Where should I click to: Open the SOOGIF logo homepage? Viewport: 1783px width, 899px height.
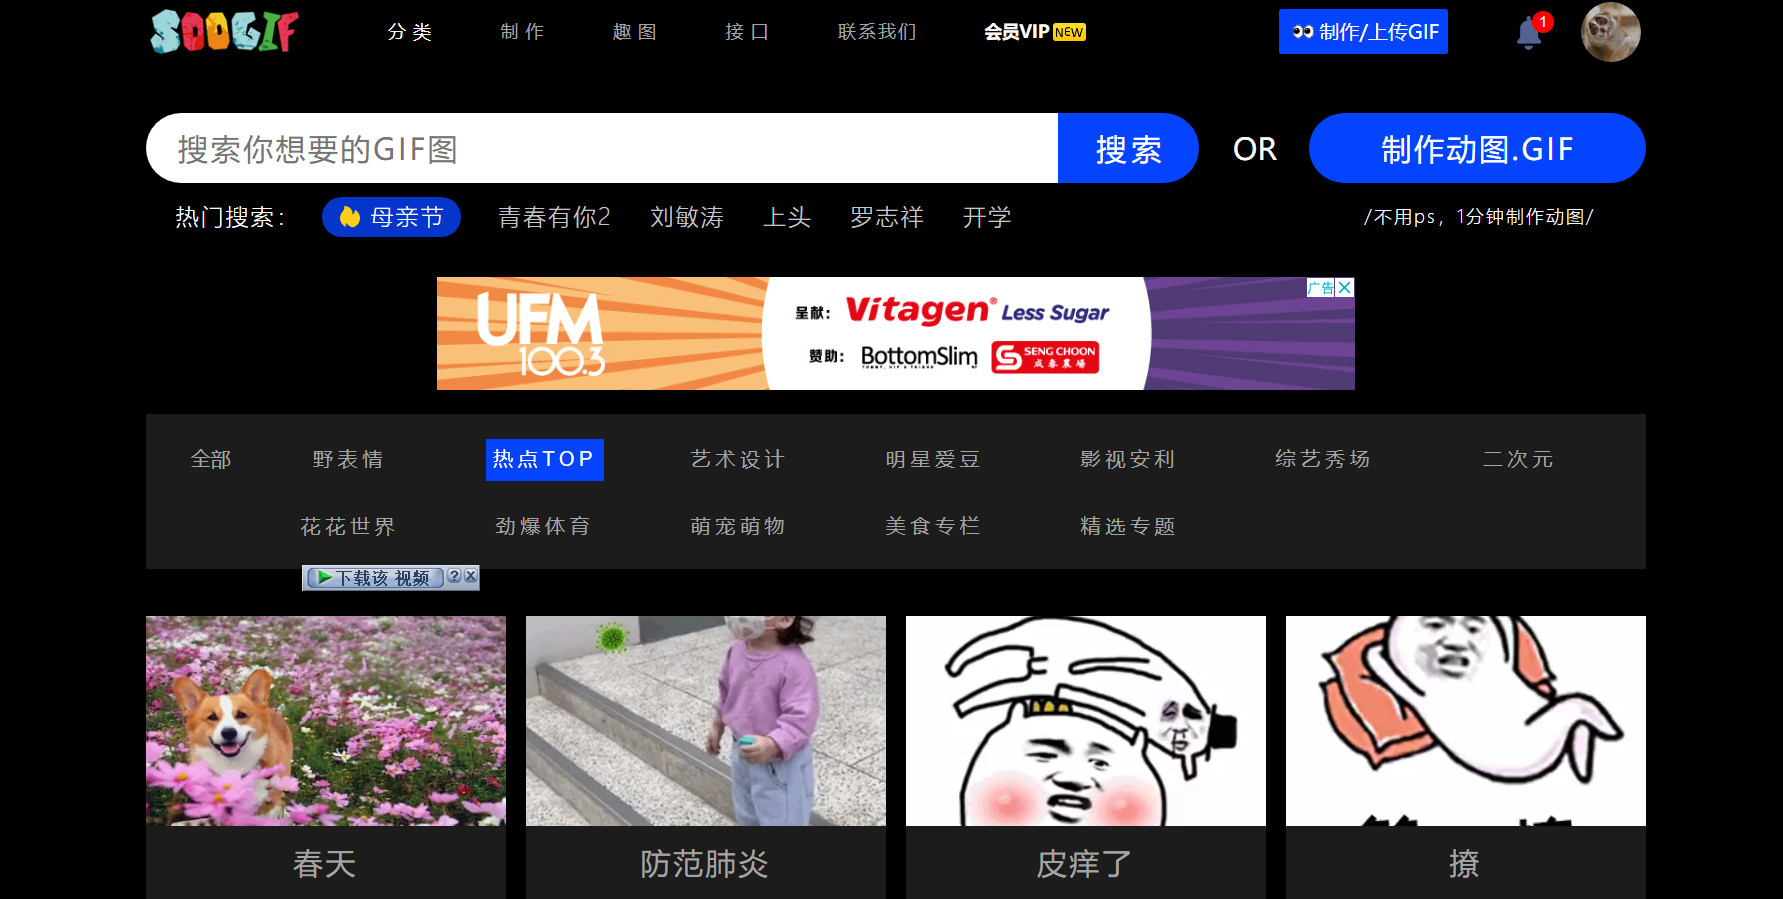(x=224, y=31)
